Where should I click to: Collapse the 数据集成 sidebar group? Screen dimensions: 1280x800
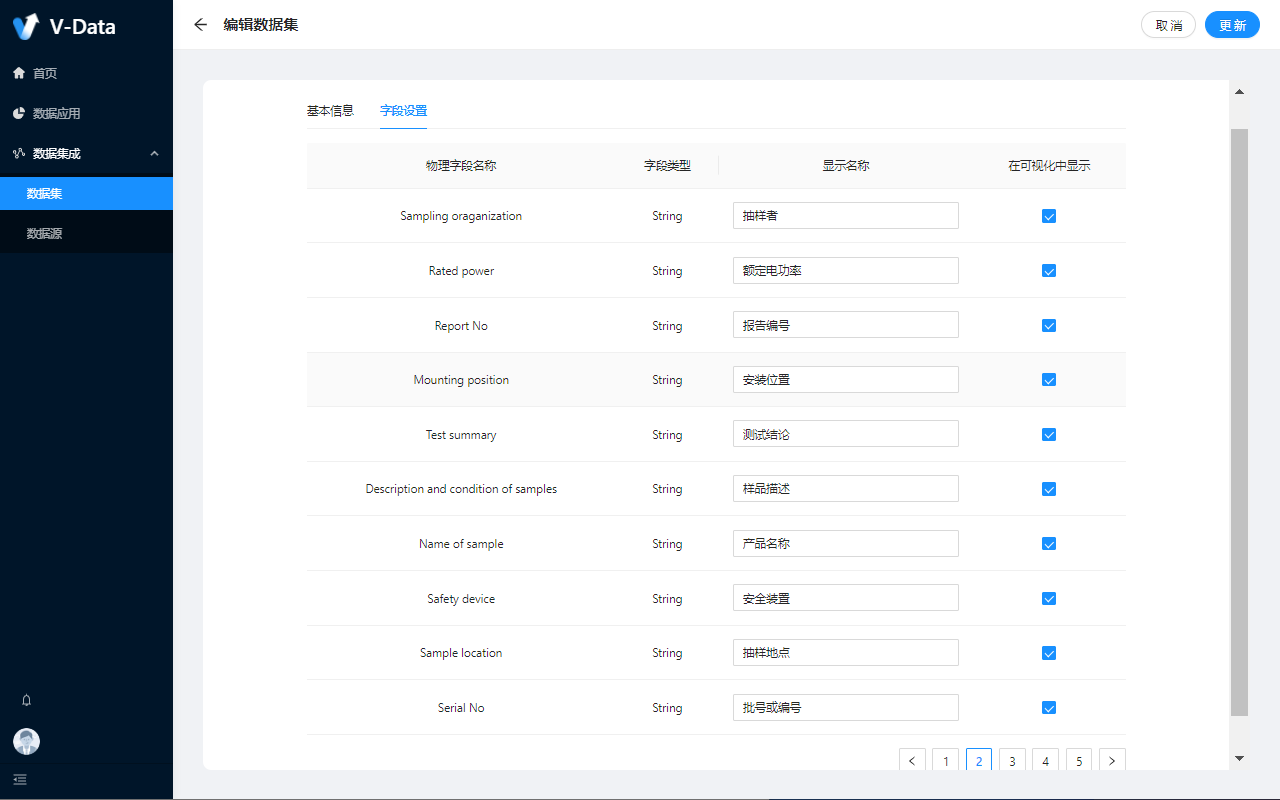[154, 153]
